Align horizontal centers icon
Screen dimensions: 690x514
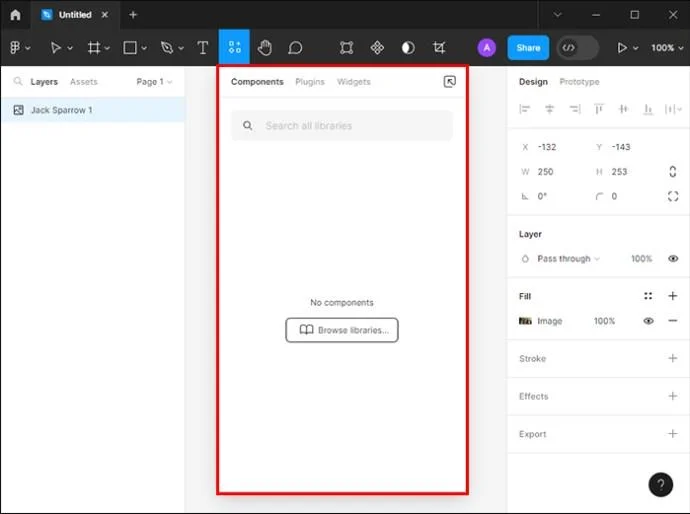click(549, 109)
